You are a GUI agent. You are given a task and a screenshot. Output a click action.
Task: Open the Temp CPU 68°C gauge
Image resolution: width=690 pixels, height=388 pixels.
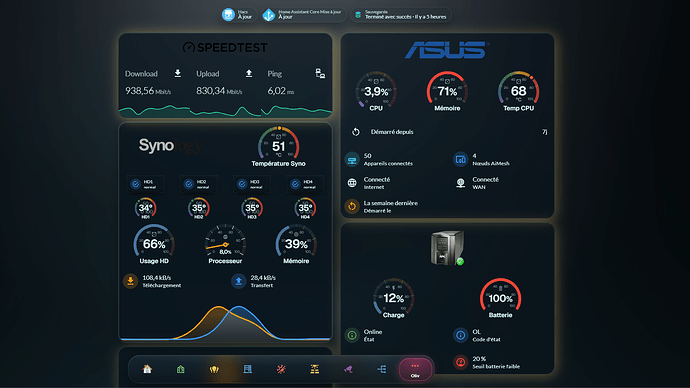[x=518, y=92]
